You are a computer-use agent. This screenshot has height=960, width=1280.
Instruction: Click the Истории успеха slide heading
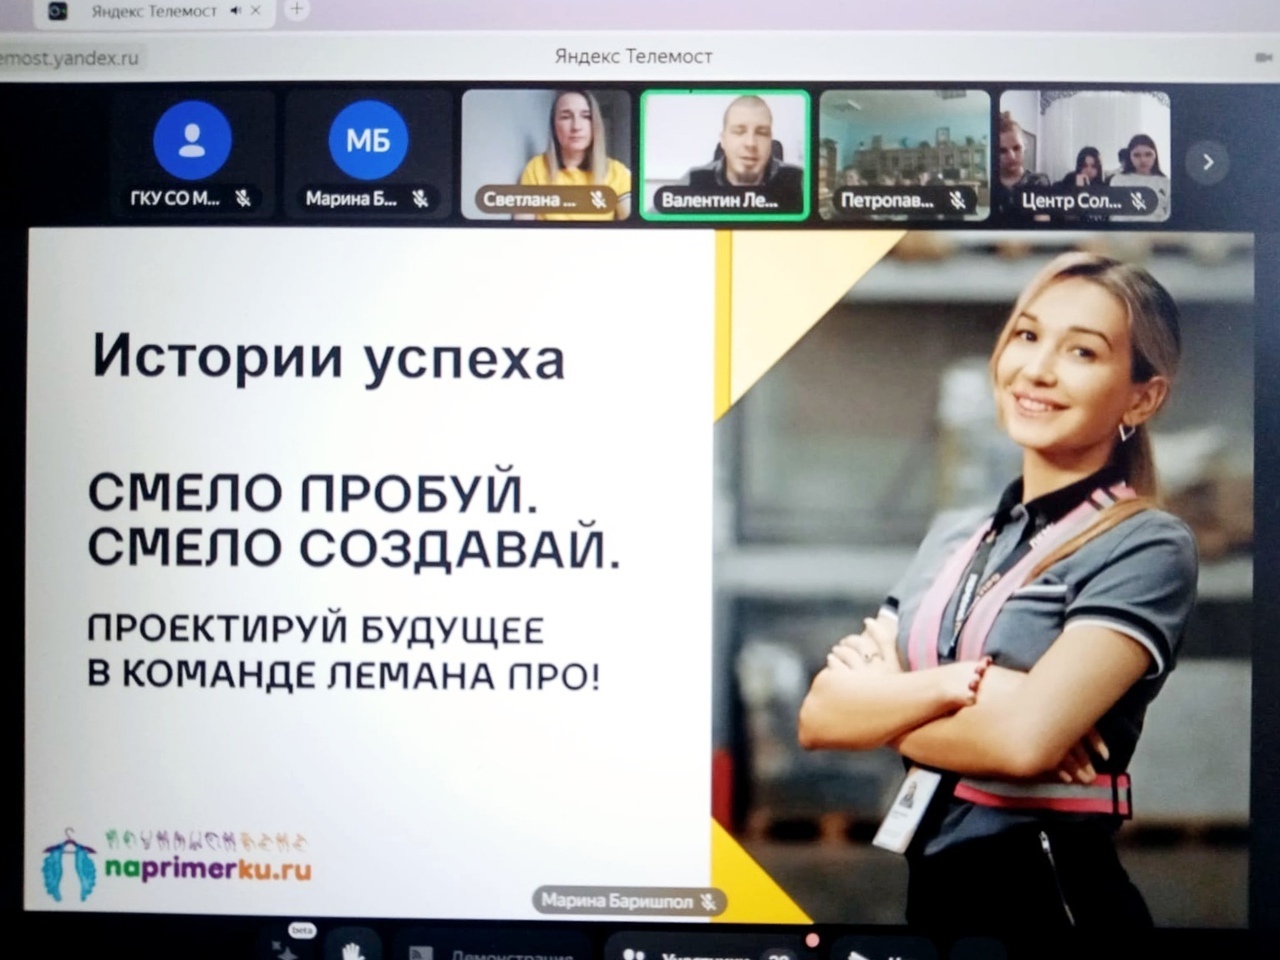(x=329, y=357)
